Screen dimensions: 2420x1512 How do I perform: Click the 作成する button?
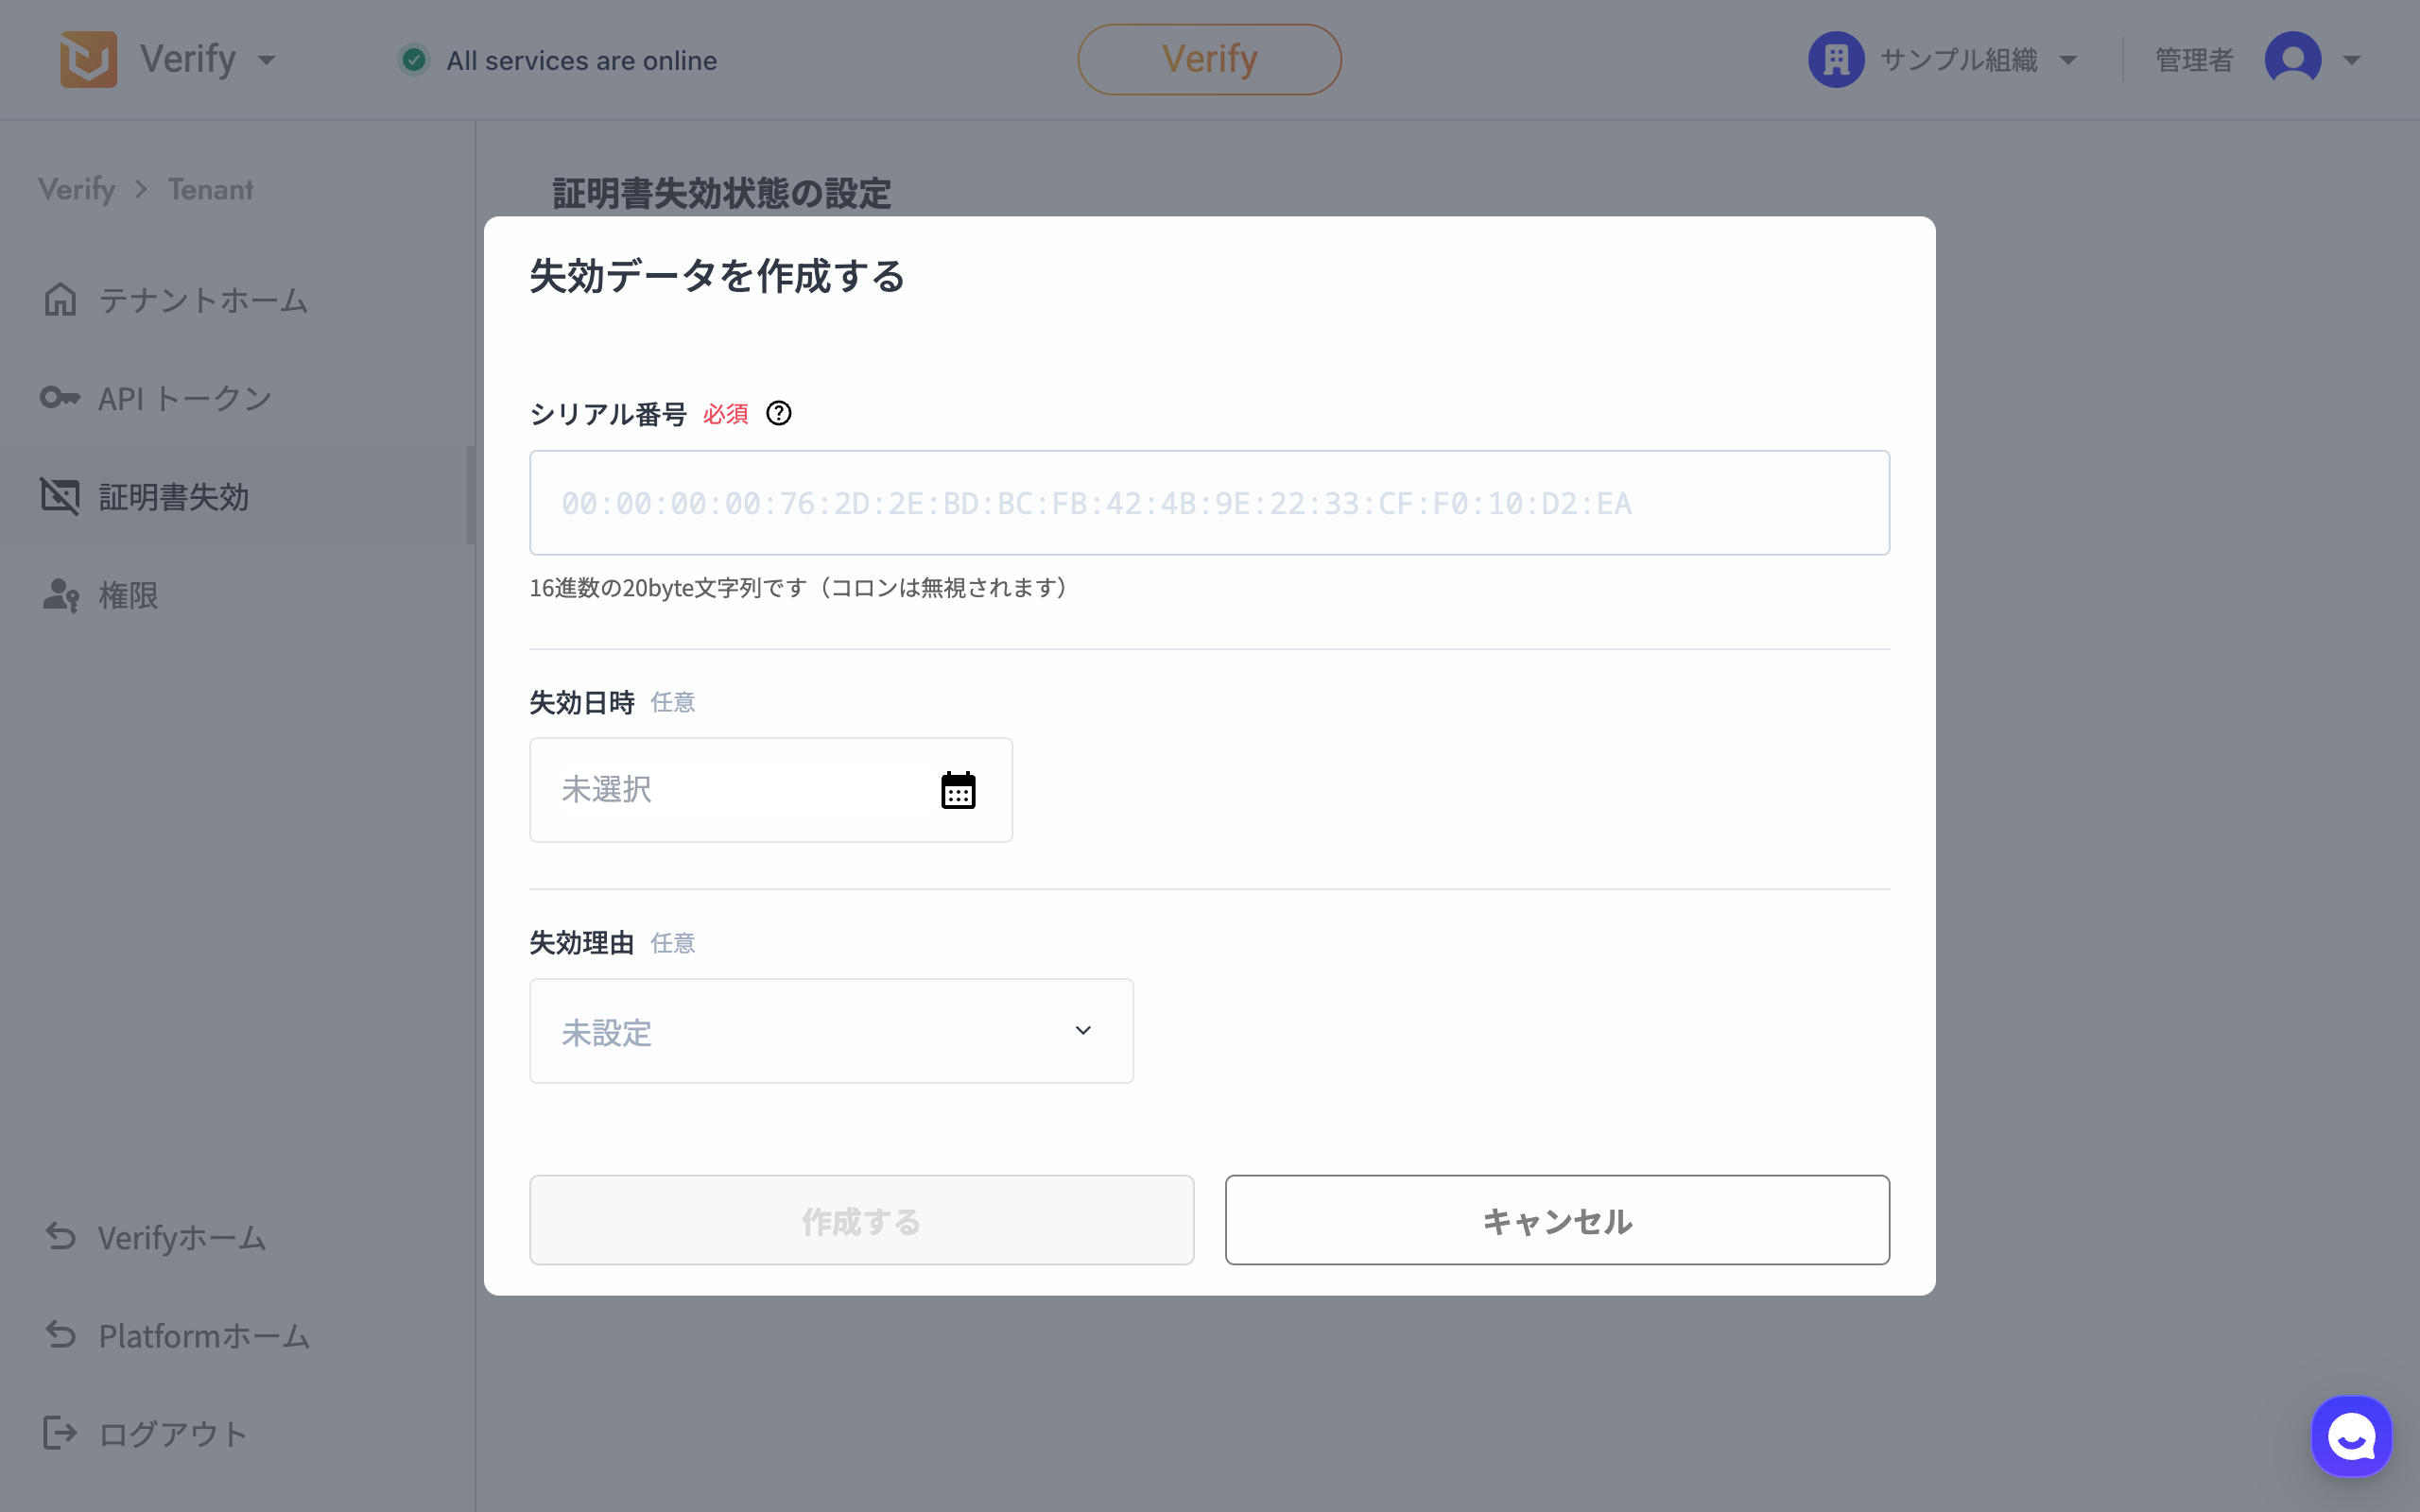coord(861,1220)
